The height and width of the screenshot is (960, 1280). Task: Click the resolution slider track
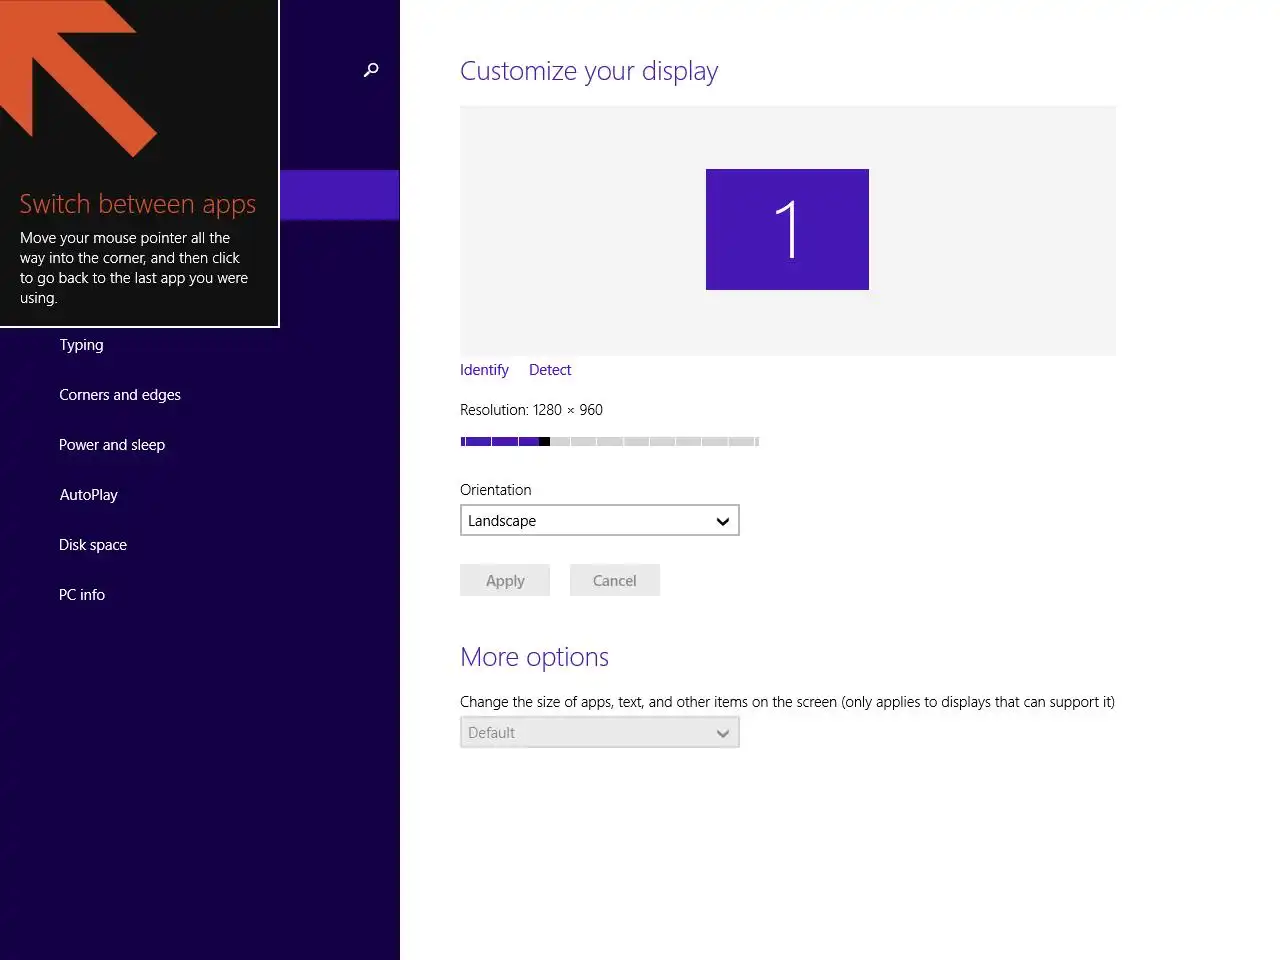pyautogui.click(x=610, y=441)
